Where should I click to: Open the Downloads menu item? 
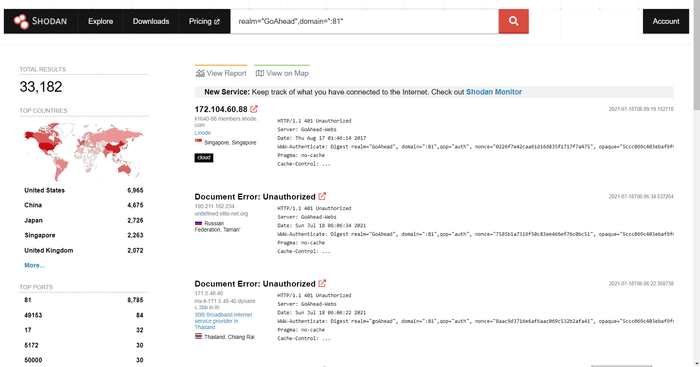(x=151, y=21)
